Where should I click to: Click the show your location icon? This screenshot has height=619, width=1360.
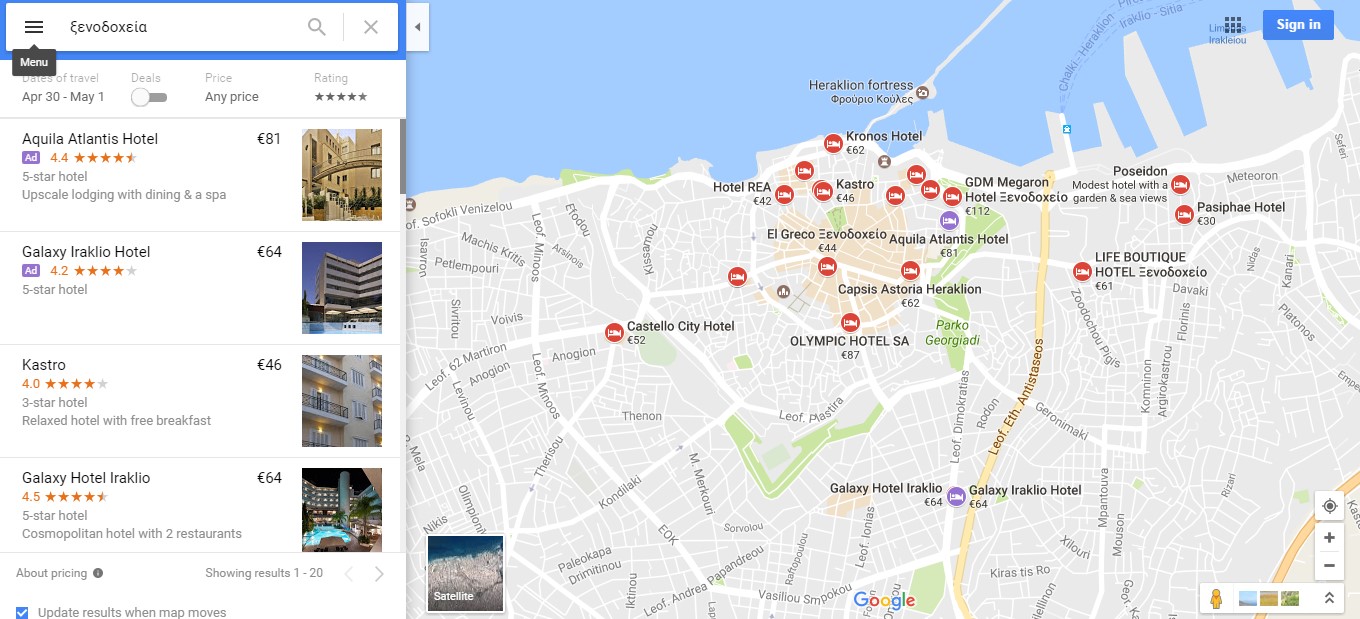click(x=1329, y=506)
